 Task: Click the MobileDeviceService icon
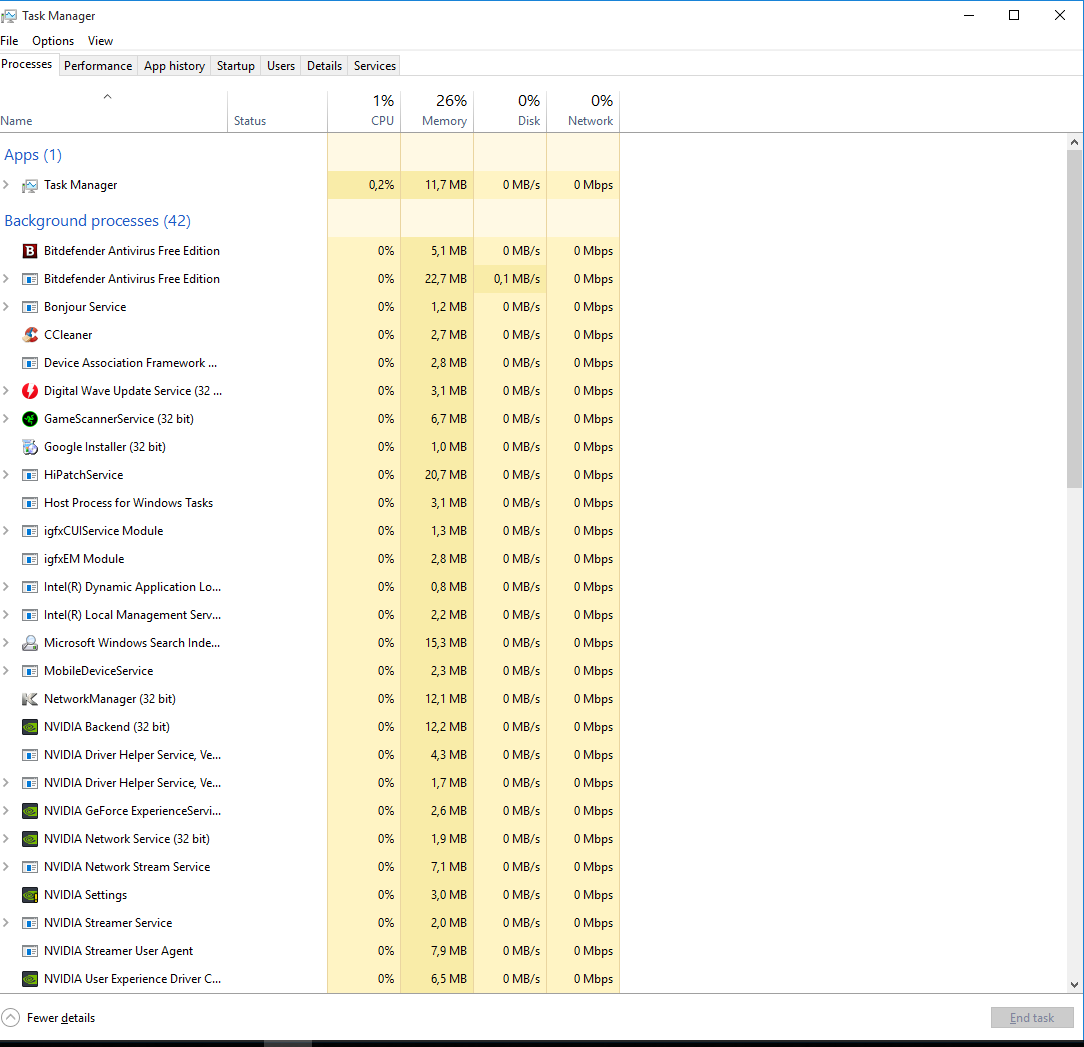coord(30,671)
